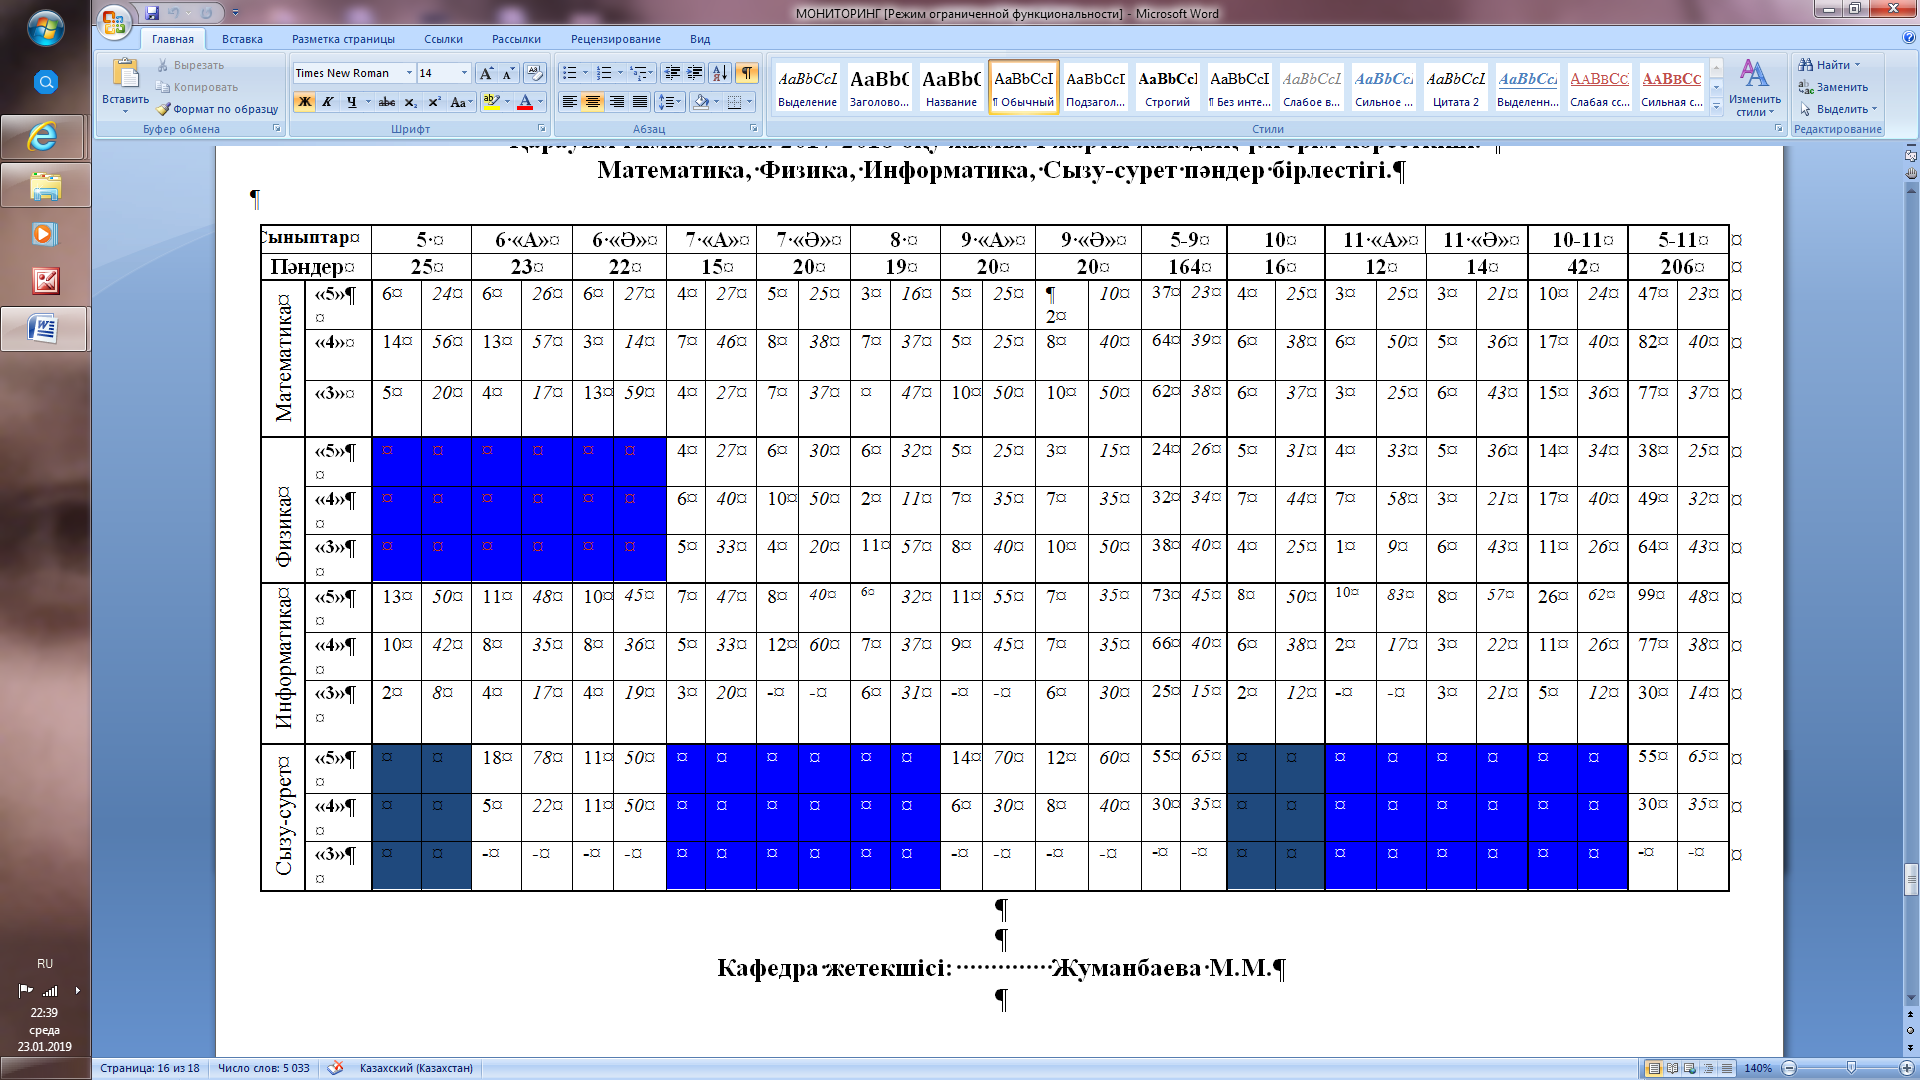Open the Sort (А-Я) dialog
This screenshot has height=1080, width=1920.
(x=720, y=73)
